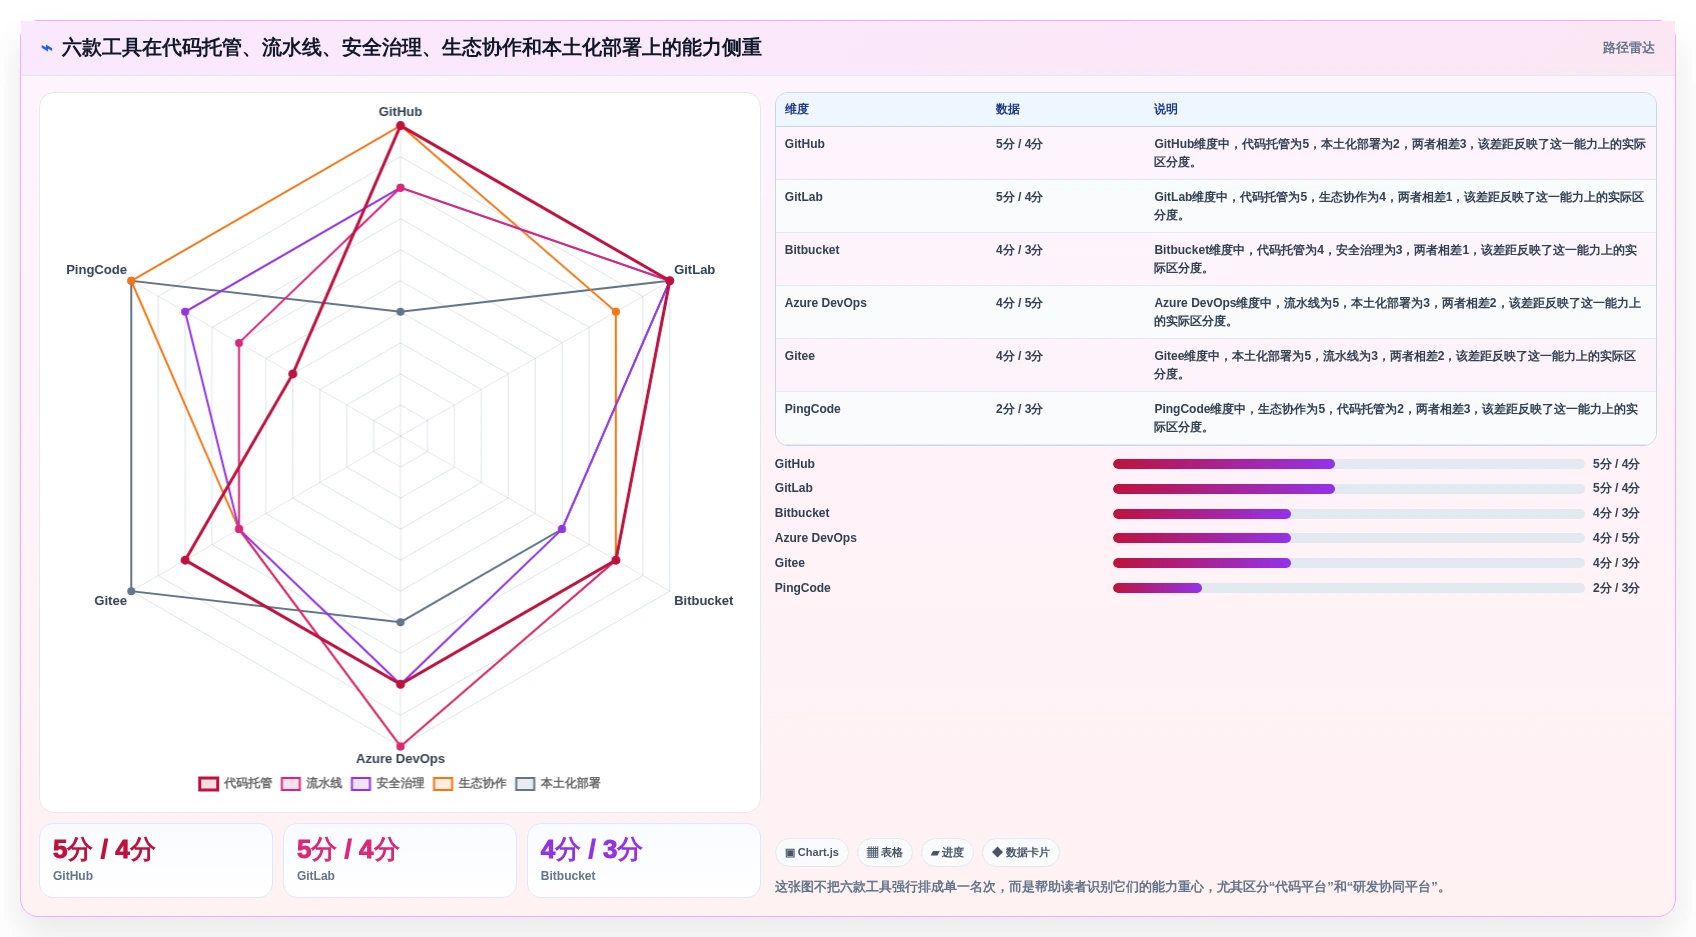Toggle the 生态协作 legend series
Image resolution: width=1696 pixels, height=937 pixels.
click(x=470, y=784)
